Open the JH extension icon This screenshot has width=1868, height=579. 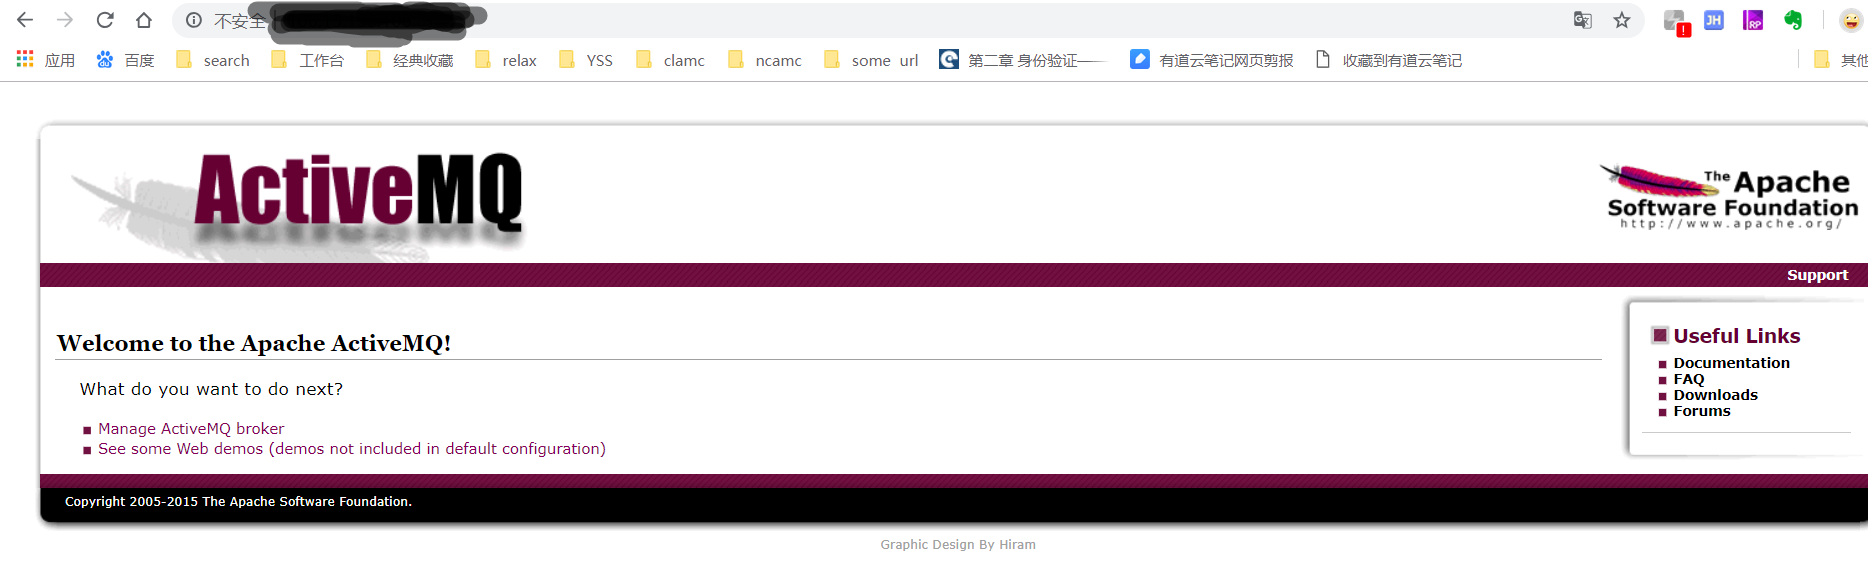[x=1714, y=20]
